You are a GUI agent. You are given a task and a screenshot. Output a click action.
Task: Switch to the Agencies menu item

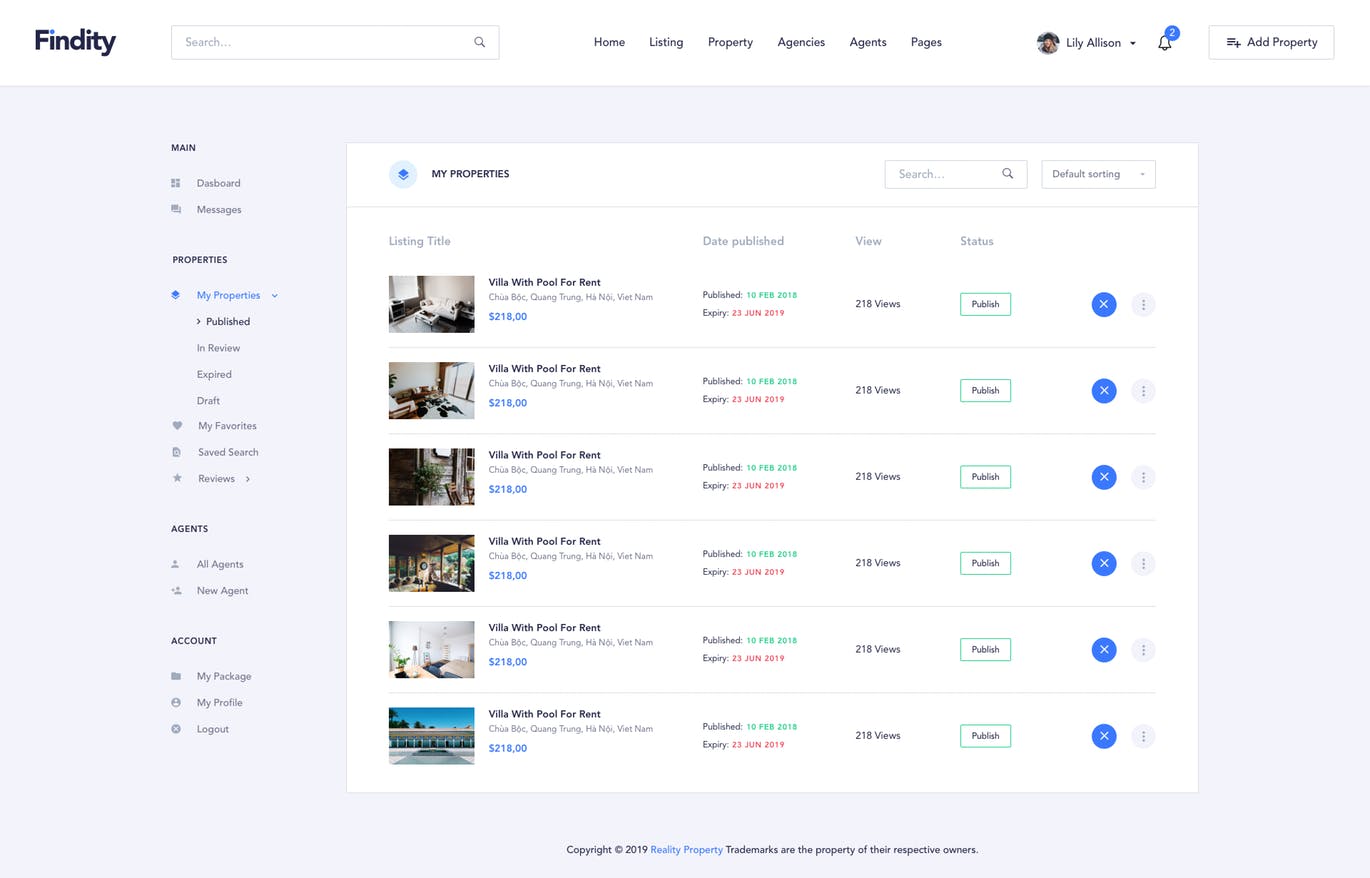[800, 42]
